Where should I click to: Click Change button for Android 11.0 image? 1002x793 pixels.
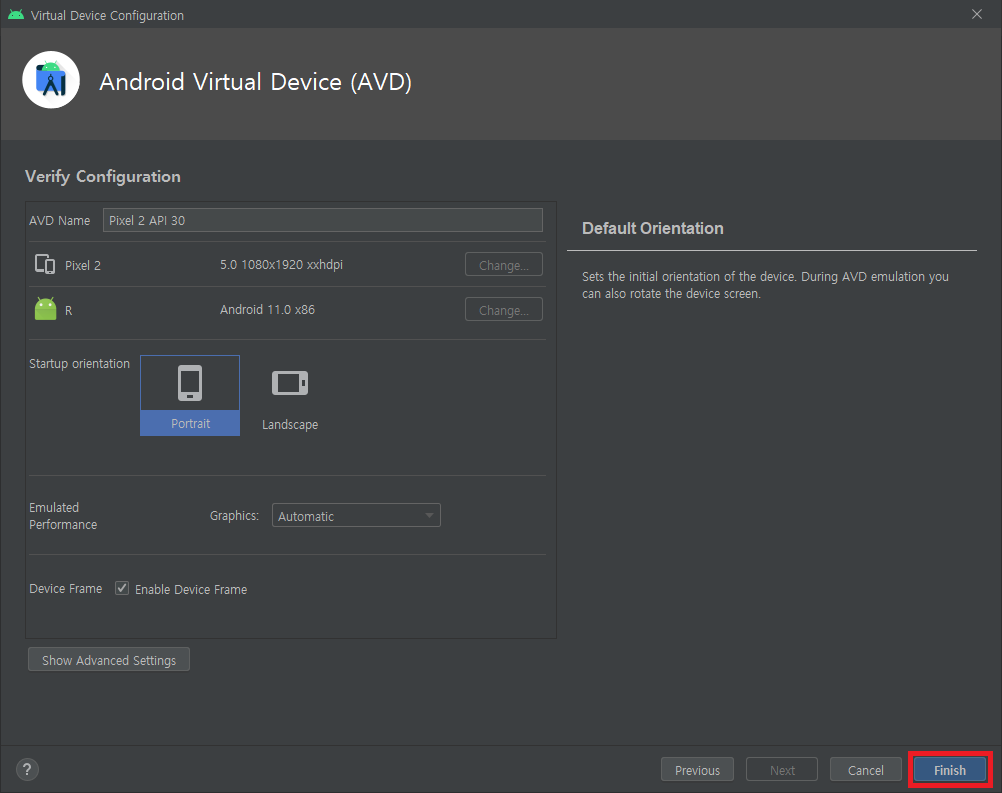pyautogui.click(x=504, y=310)
